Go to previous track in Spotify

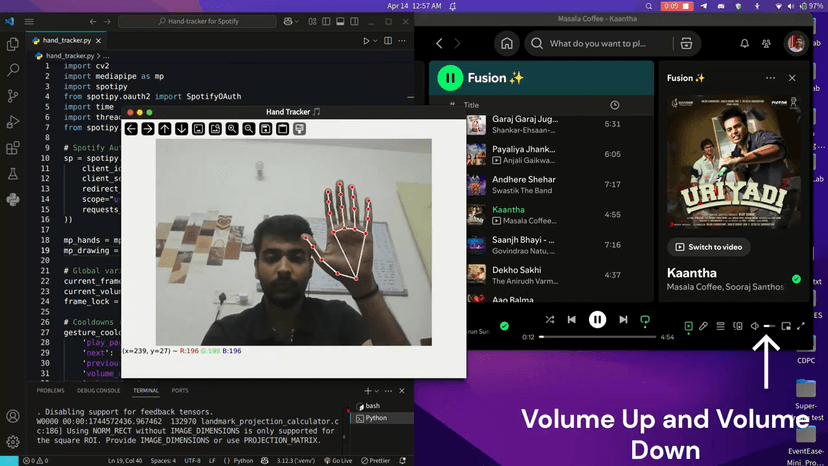coord(572,320)
